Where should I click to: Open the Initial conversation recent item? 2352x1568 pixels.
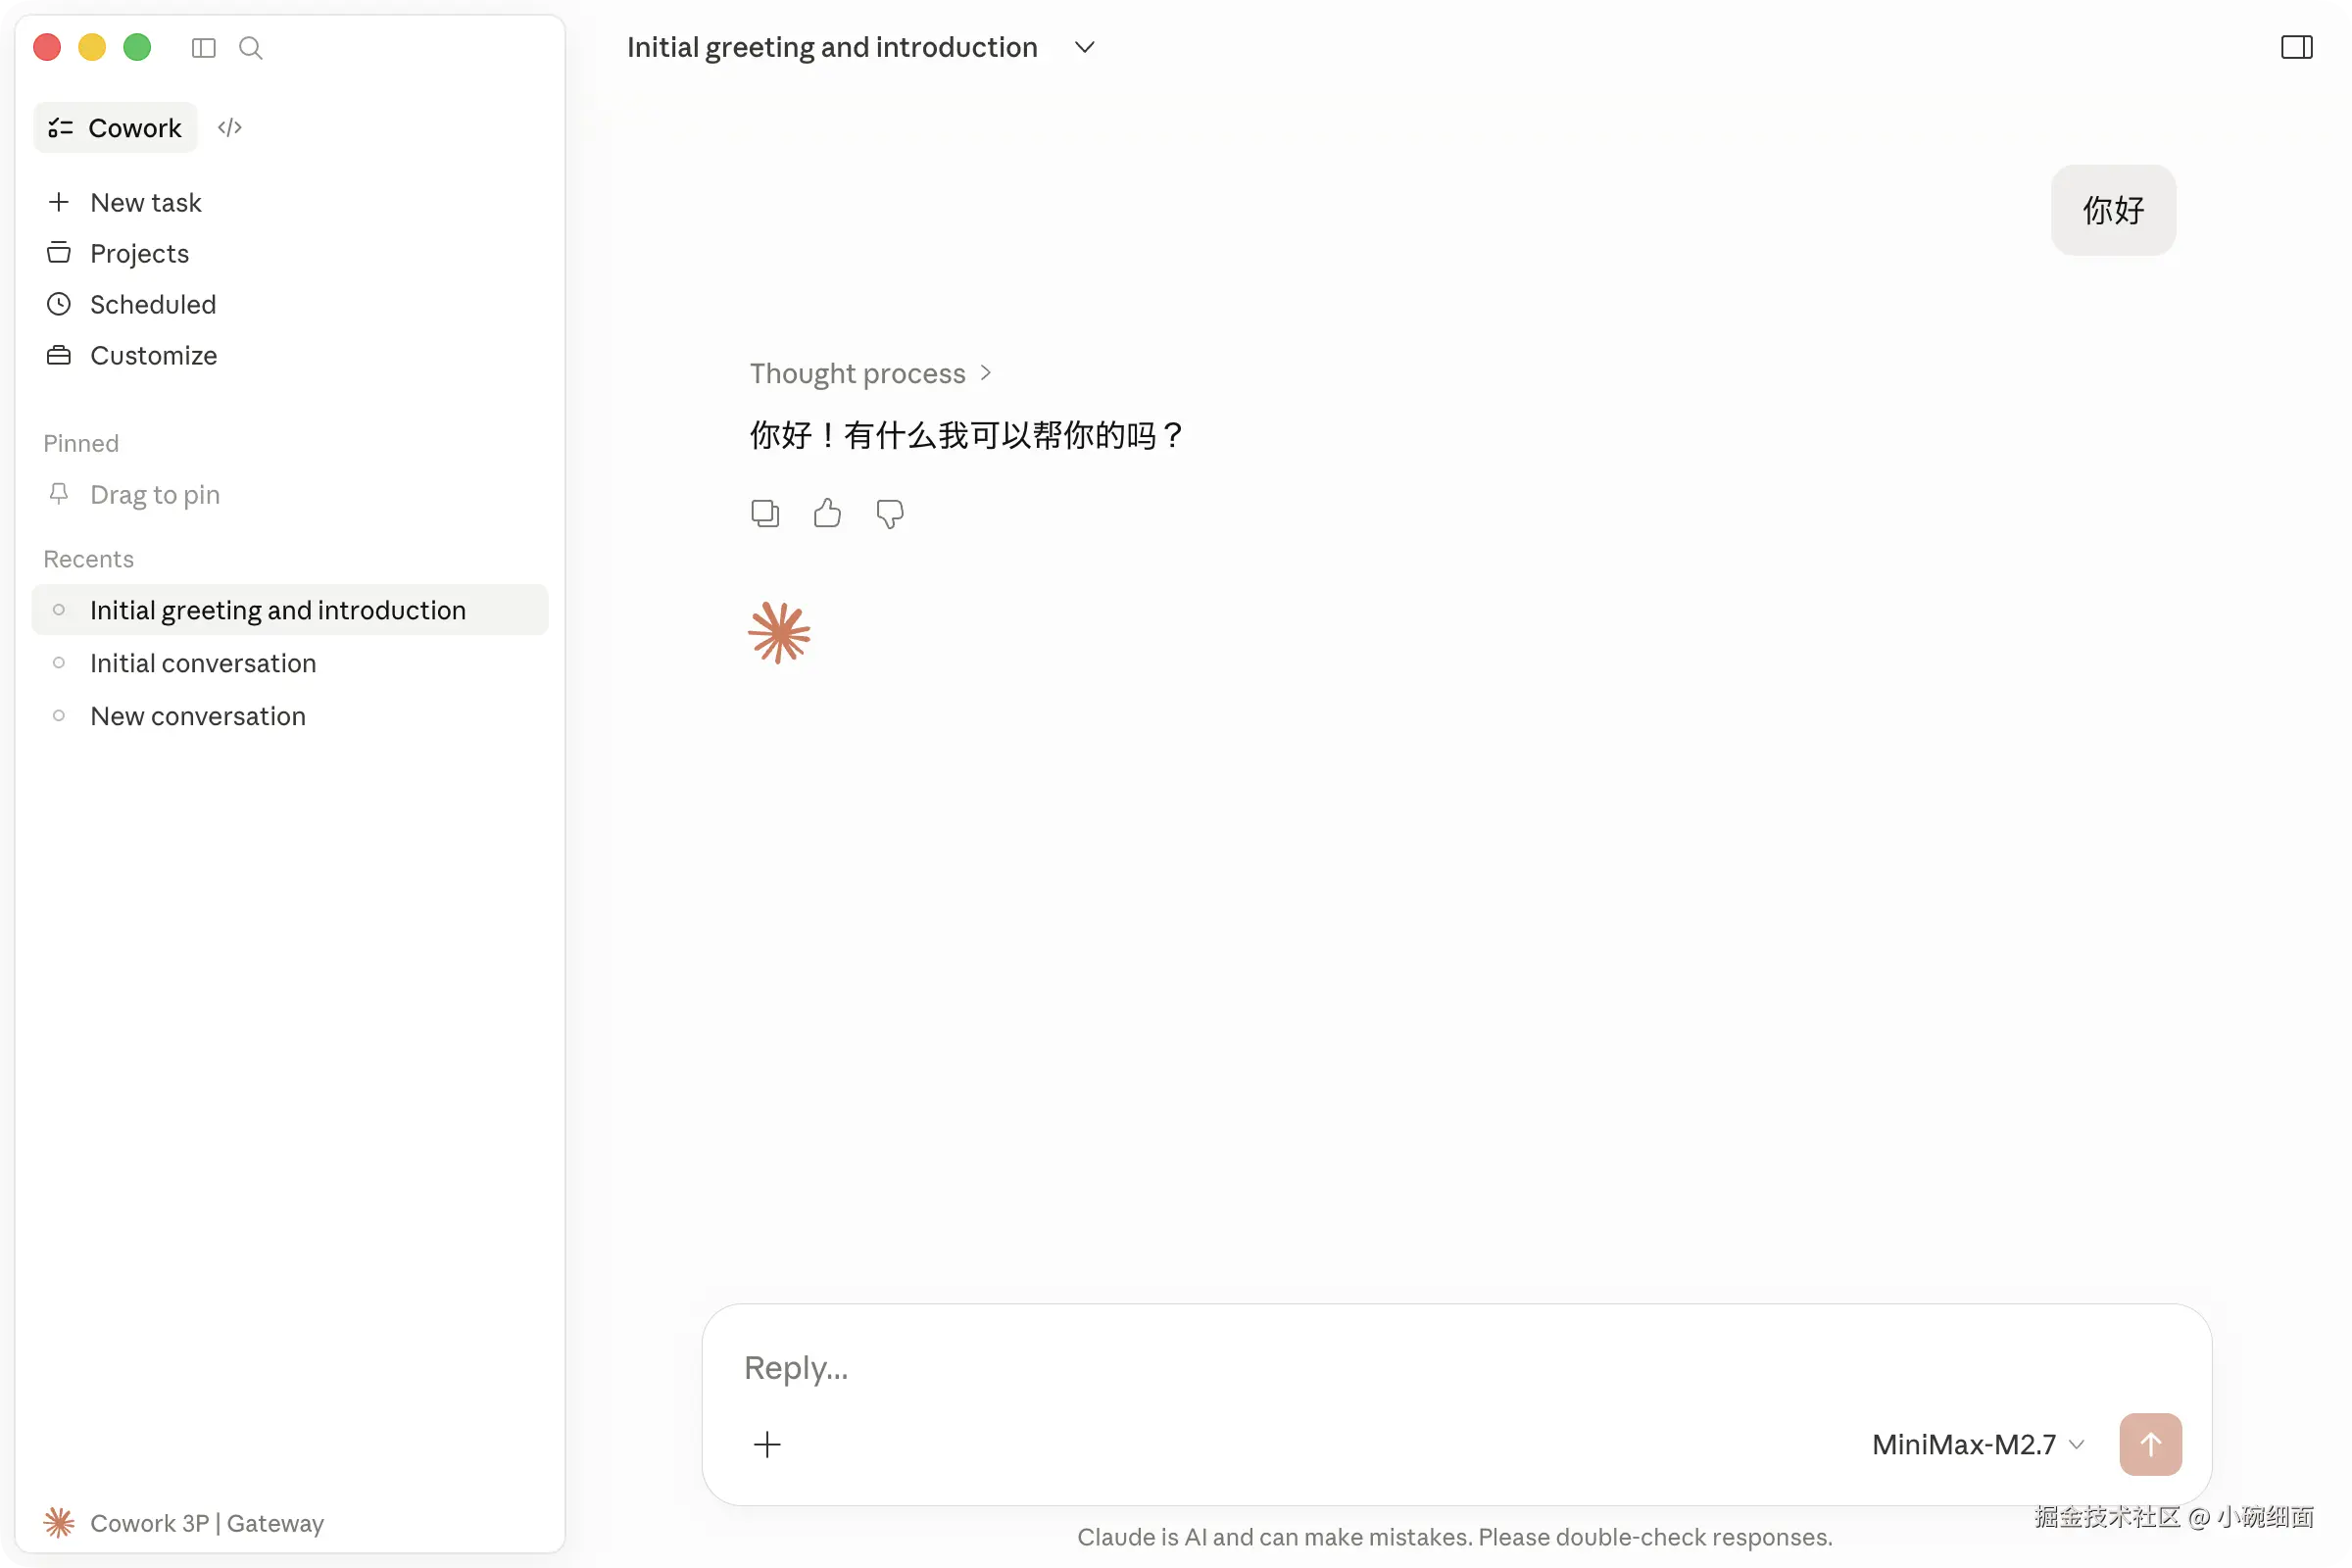203,663
